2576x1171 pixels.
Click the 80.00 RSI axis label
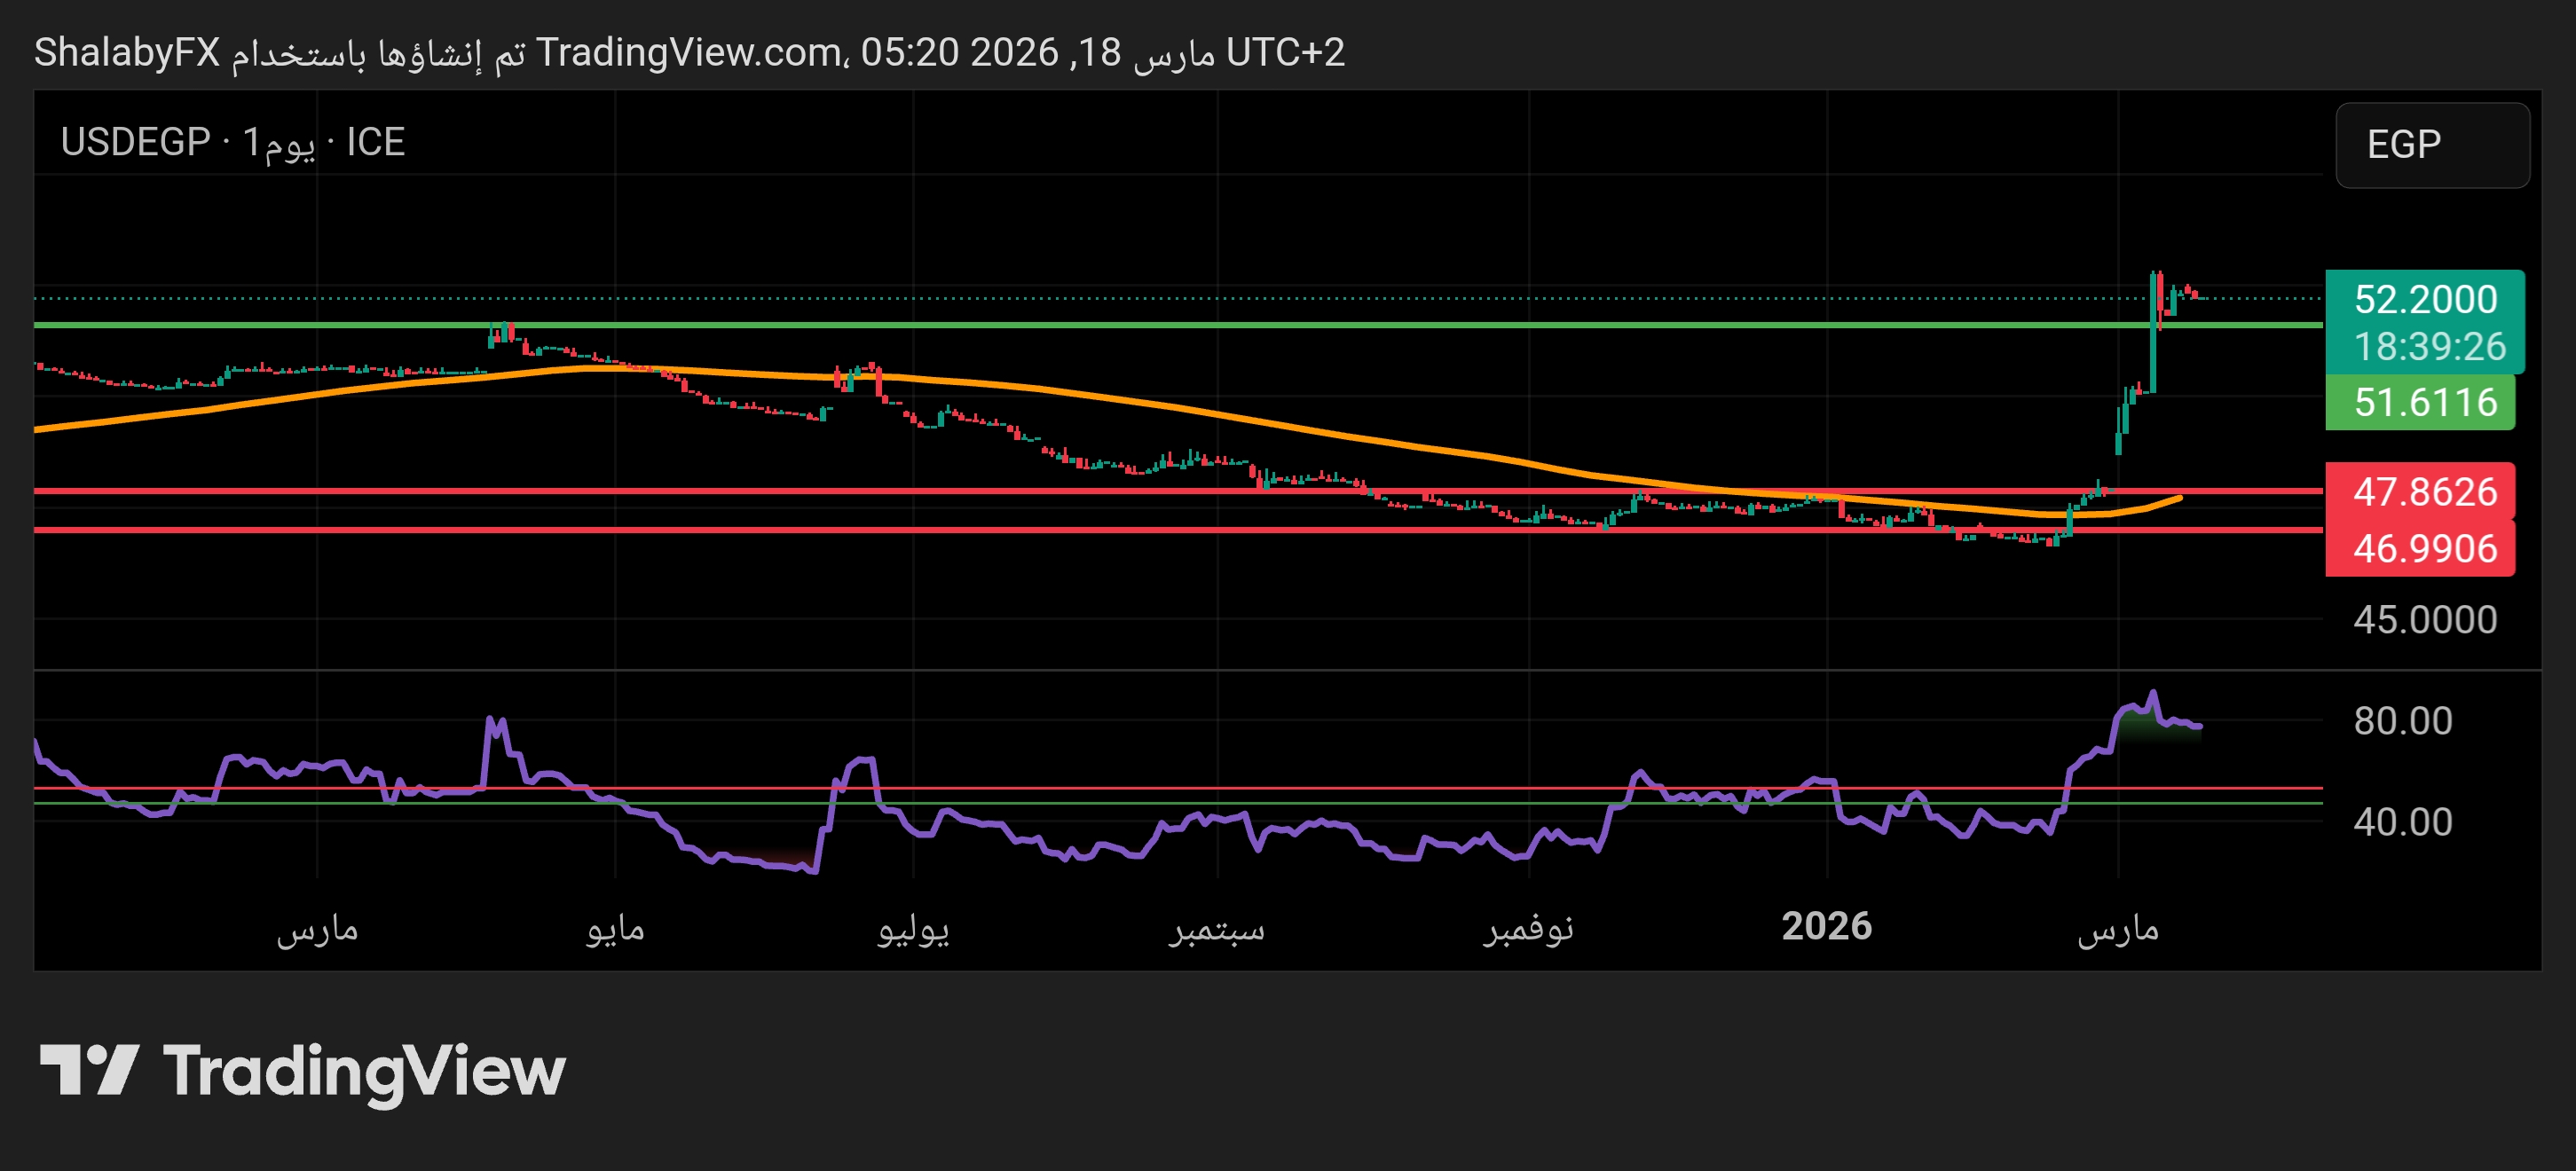(2402, 721)
